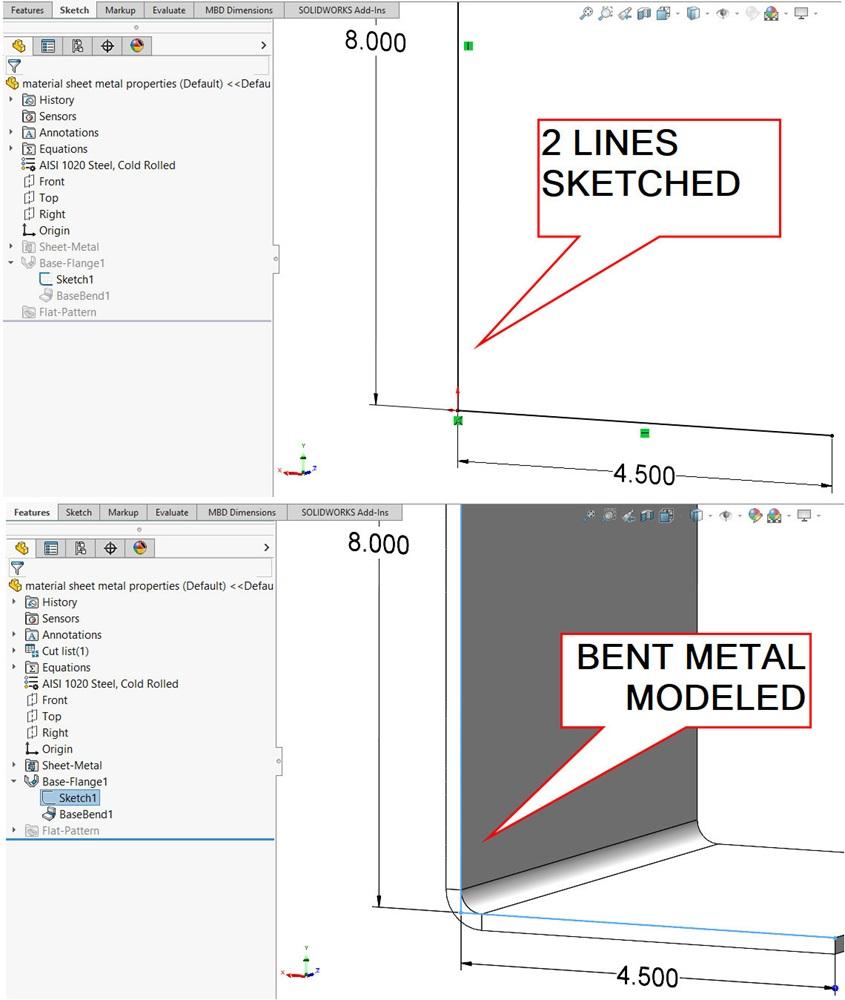Select the FeatureManager tree tab in the lower panel
The height and width of the screenshot is (1000, 845).
pyautogui.click(x=20, y=548)
